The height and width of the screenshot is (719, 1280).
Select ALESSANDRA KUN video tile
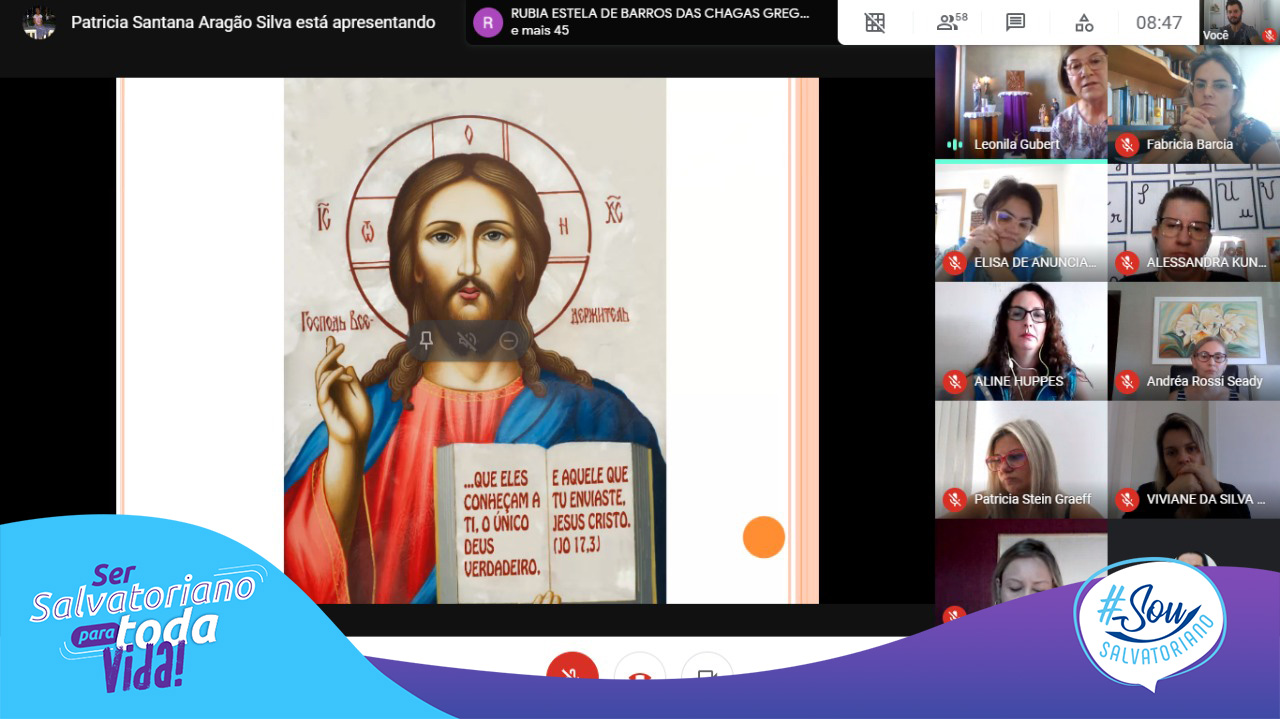(x=1194, y=222)
